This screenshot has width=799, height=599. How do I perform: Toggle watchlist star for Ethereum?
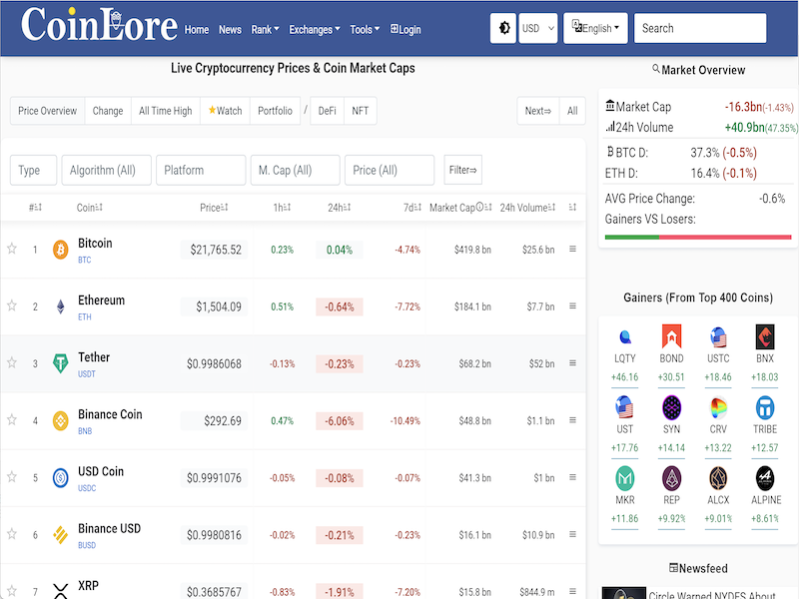coord(12,306)
